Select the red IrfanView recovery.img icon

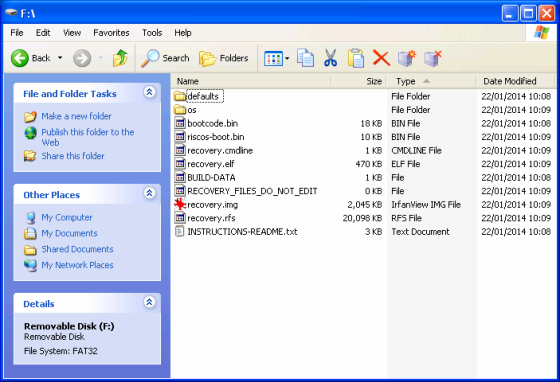pos(180,205)
